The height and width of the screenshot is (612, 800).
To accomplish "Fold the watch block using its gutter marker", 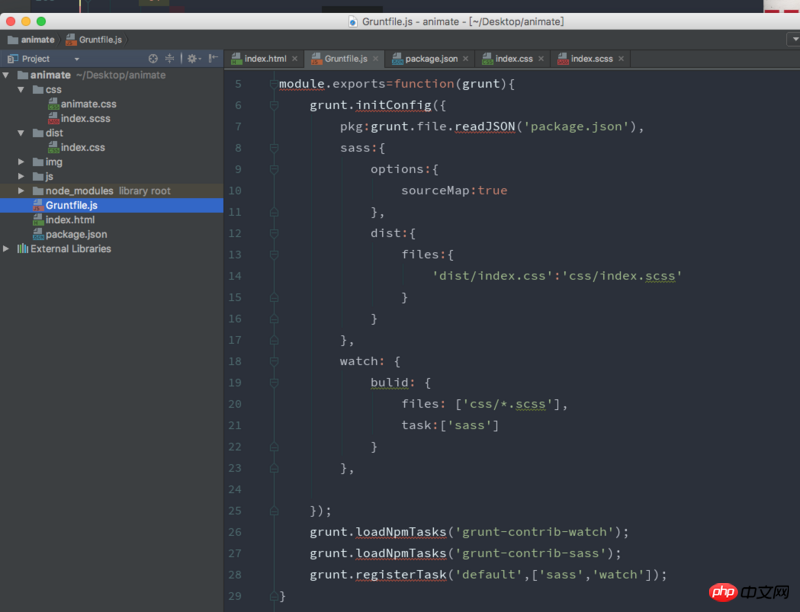I will click(x=274, y=362).
